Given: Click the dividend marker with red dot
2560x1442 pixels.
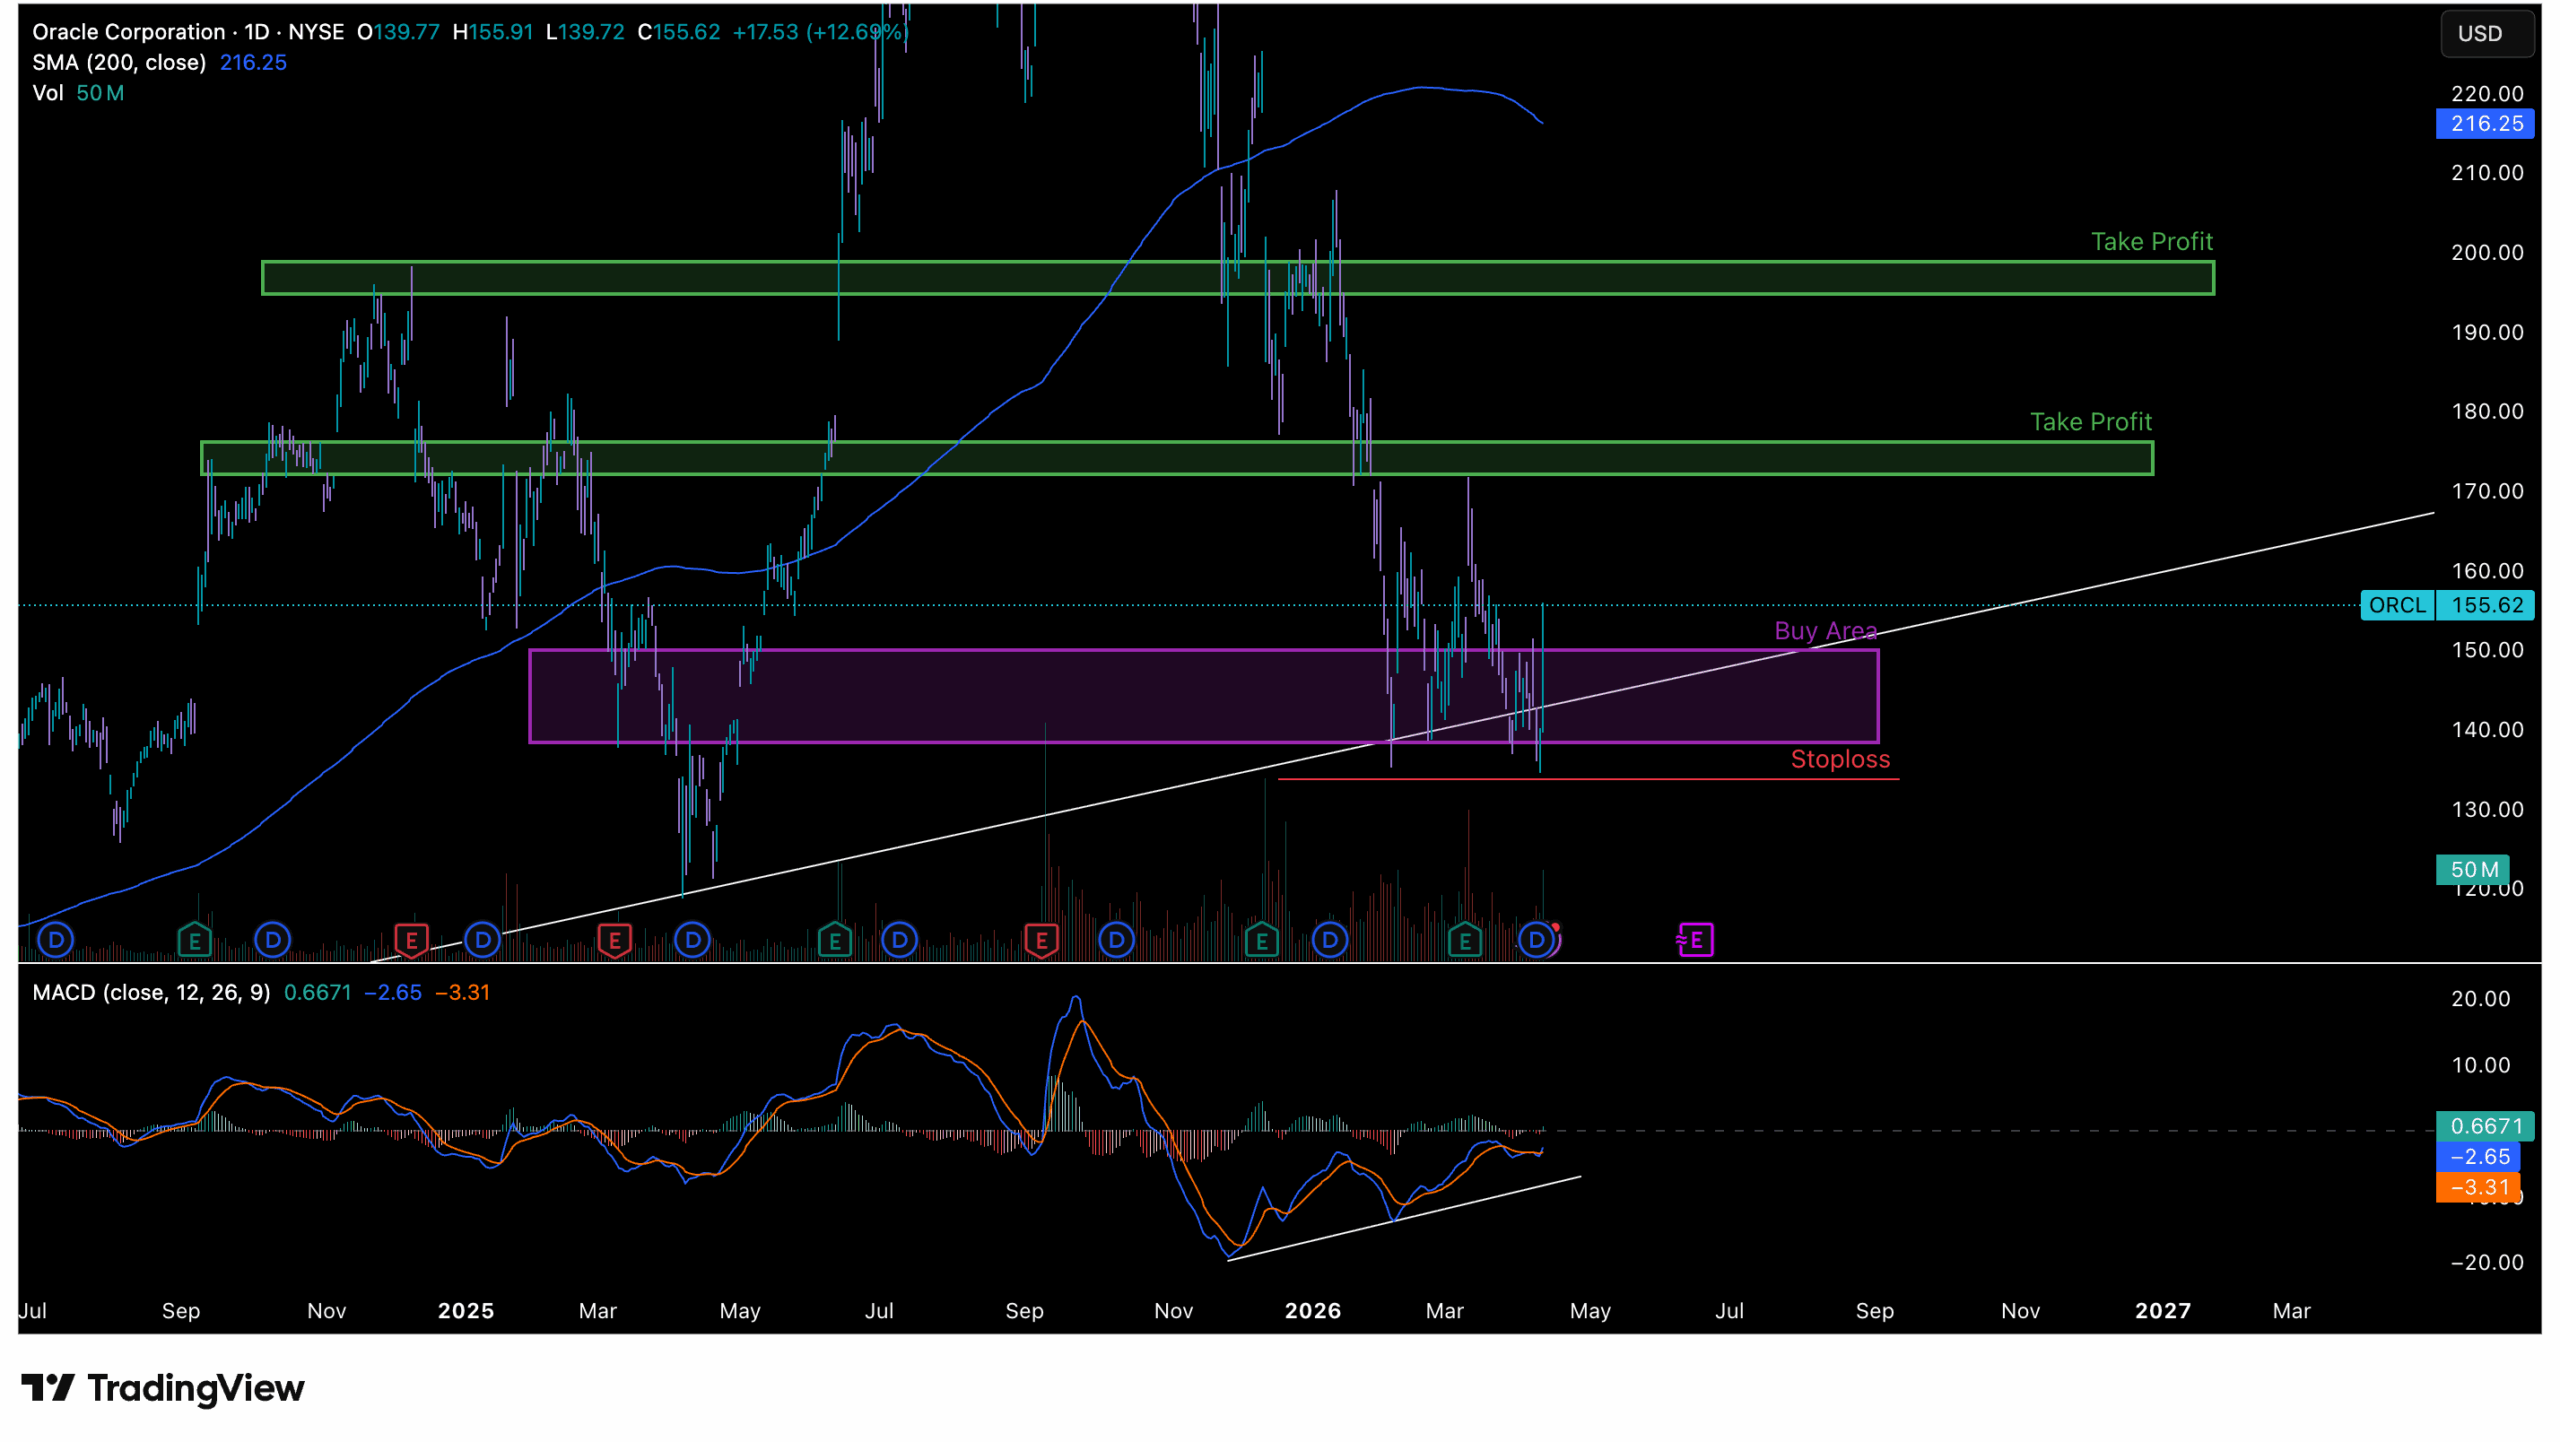Looking at the screenshot, I should click(x=1538, y=939).
